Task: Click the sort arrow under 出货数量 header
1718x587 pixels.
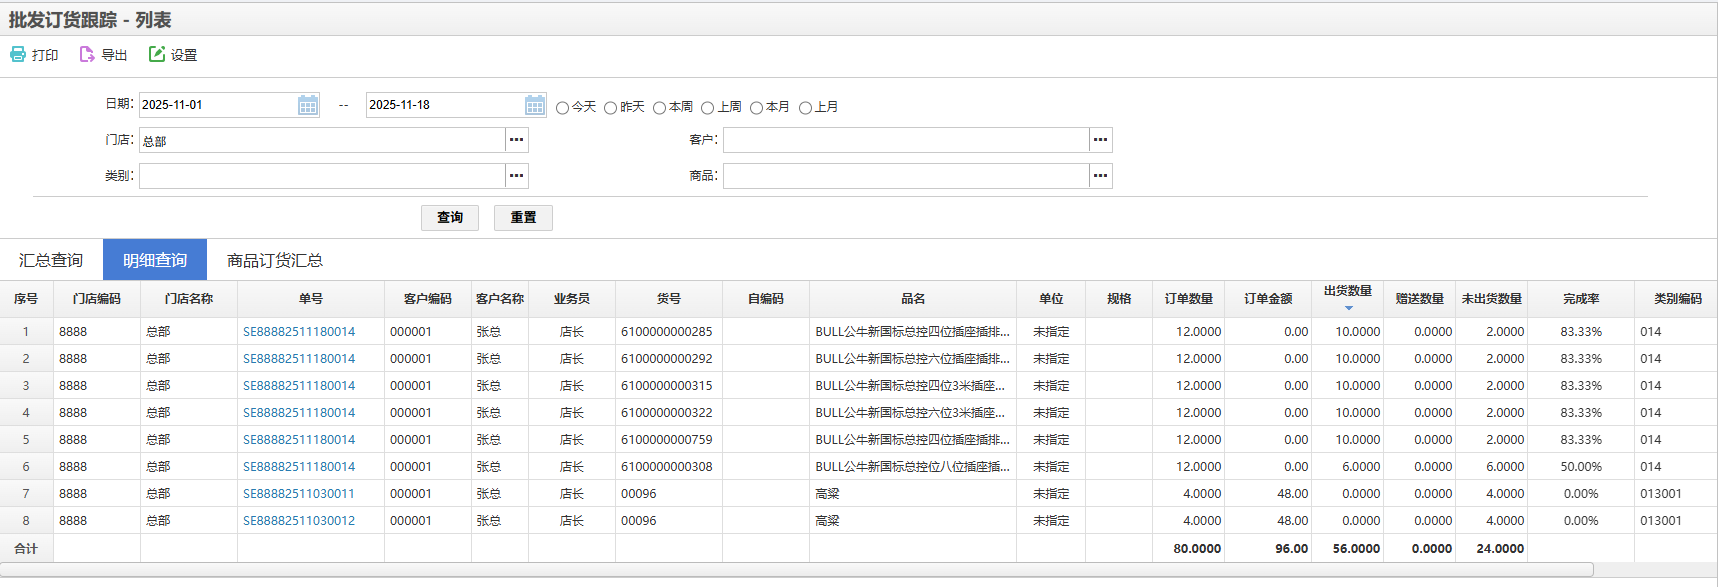Action: click(1348, 308)
